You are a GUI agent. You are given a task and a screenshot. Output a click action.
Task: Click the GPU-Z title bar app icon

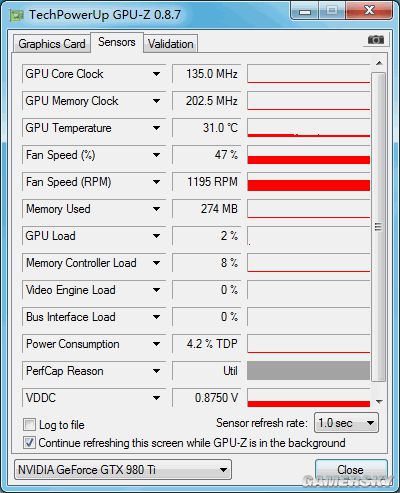17,15
